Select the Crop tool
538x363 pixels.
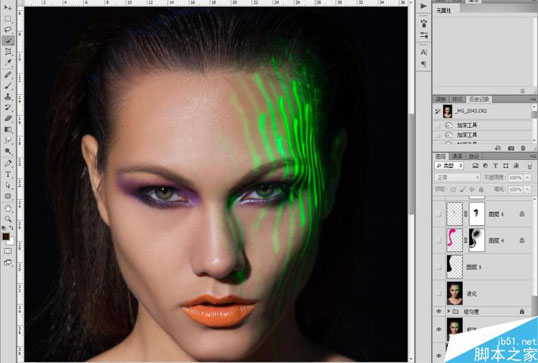(x=8, y=52)
